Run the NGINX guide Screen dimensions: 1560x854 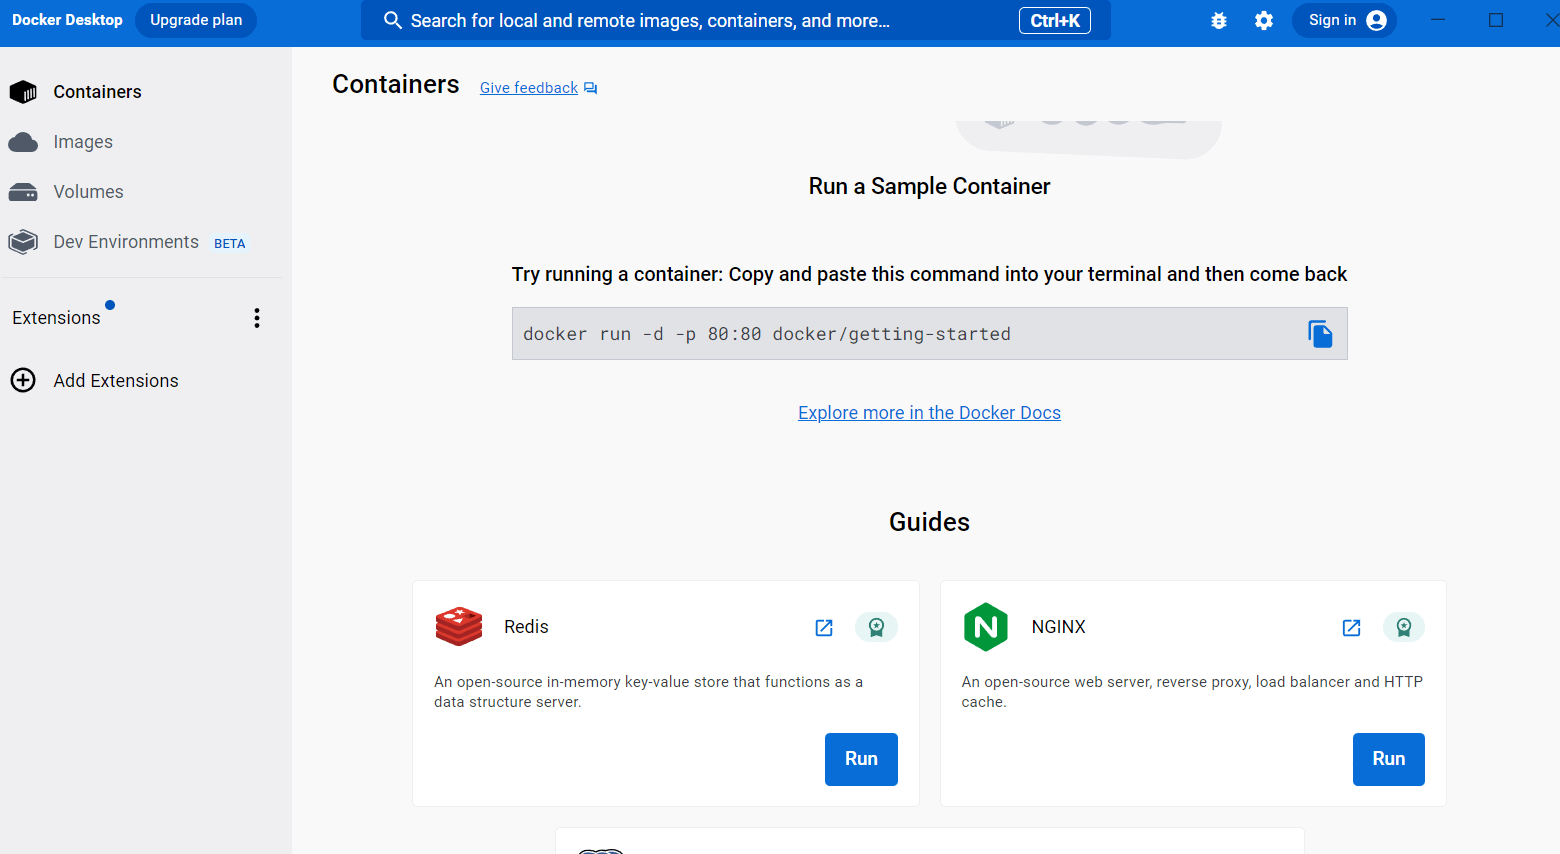(1389, 759)
